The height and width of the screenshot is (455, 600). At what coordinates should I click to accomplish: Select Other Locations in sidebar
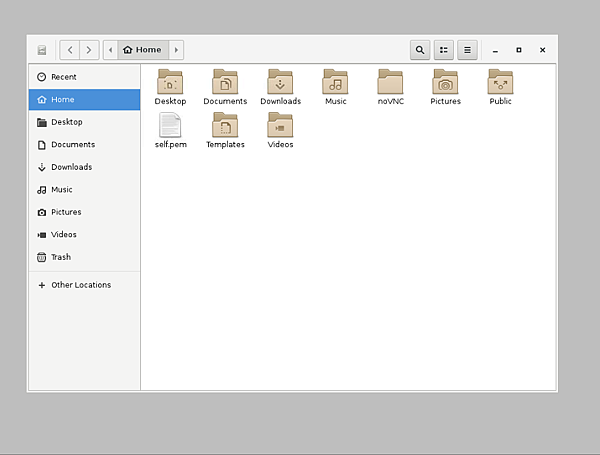coord(80,285)
